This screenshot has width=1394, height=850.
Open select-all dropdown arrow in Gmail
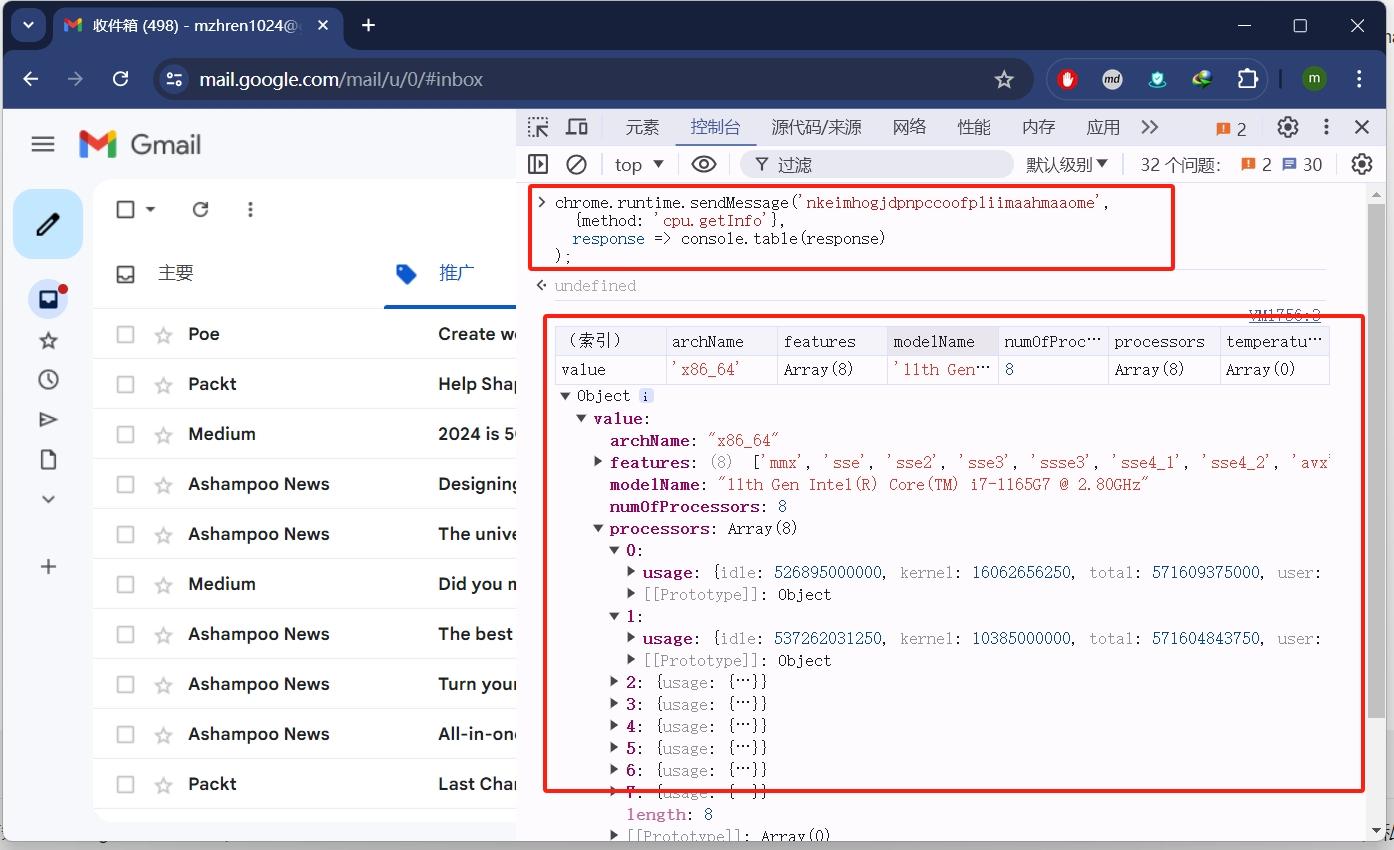(x=151, y=209)
